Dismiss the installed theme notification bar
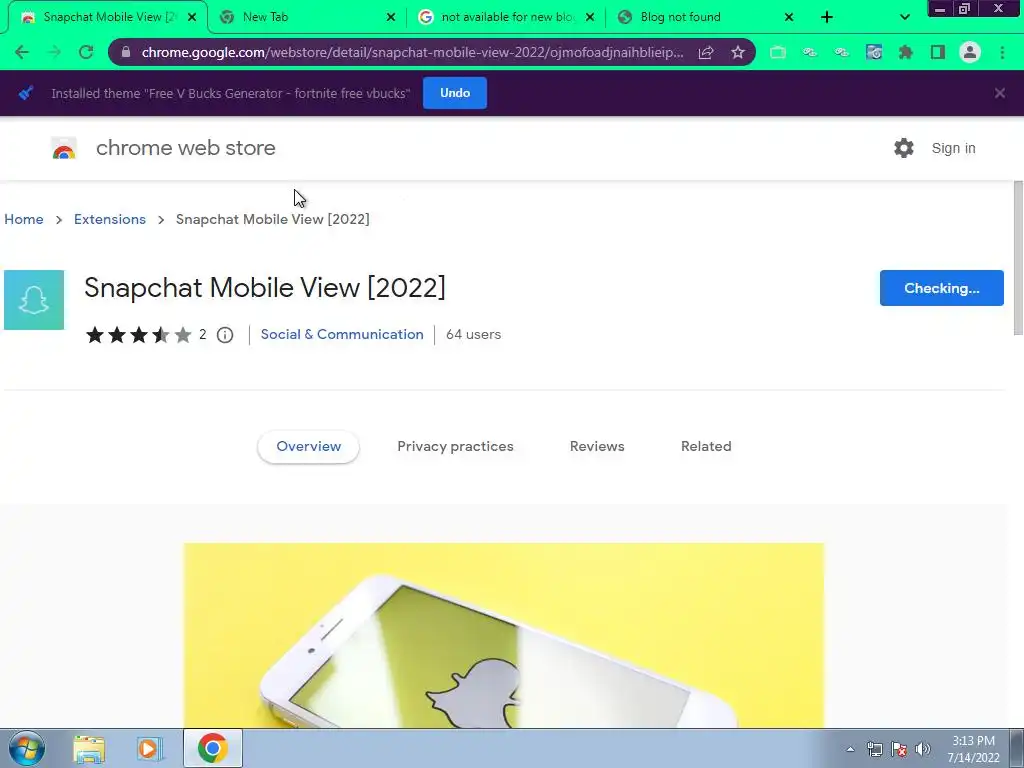The width and height of the screenshot is (1024, 768). 999,93
